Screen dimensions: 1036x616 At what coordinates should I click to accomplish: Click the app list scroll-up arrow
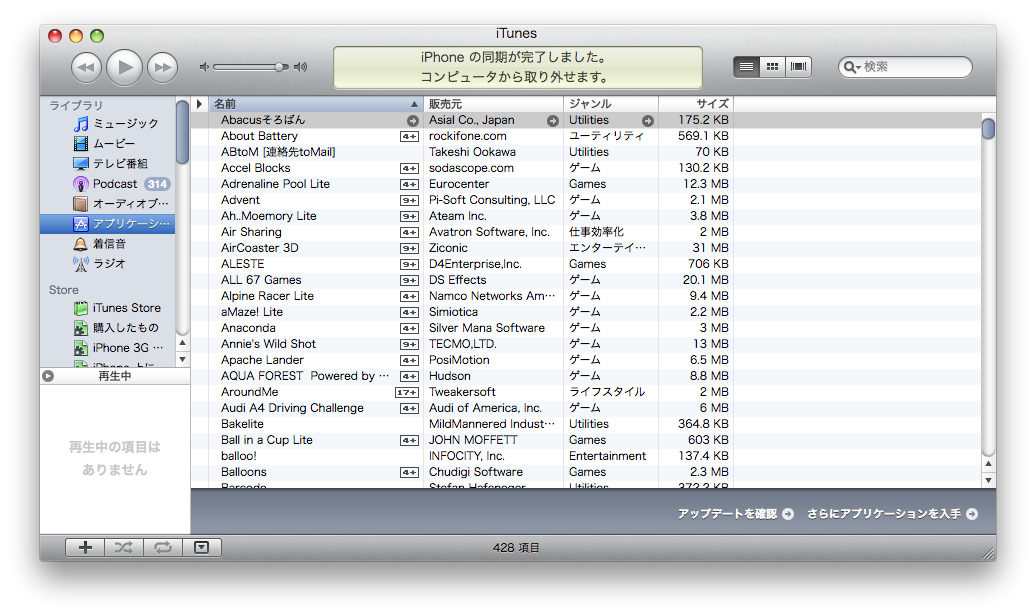[988, 464]
